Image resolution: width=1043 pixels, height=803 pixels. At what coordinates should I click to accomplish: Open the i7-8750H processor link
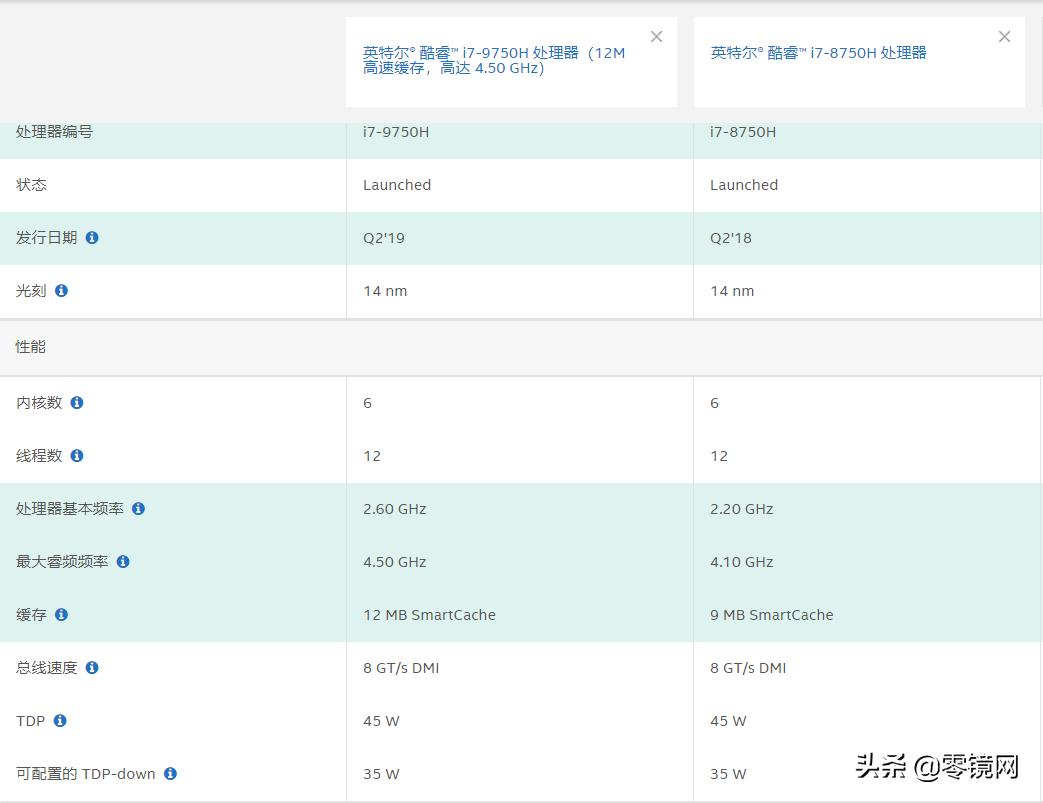pos(818,53)
